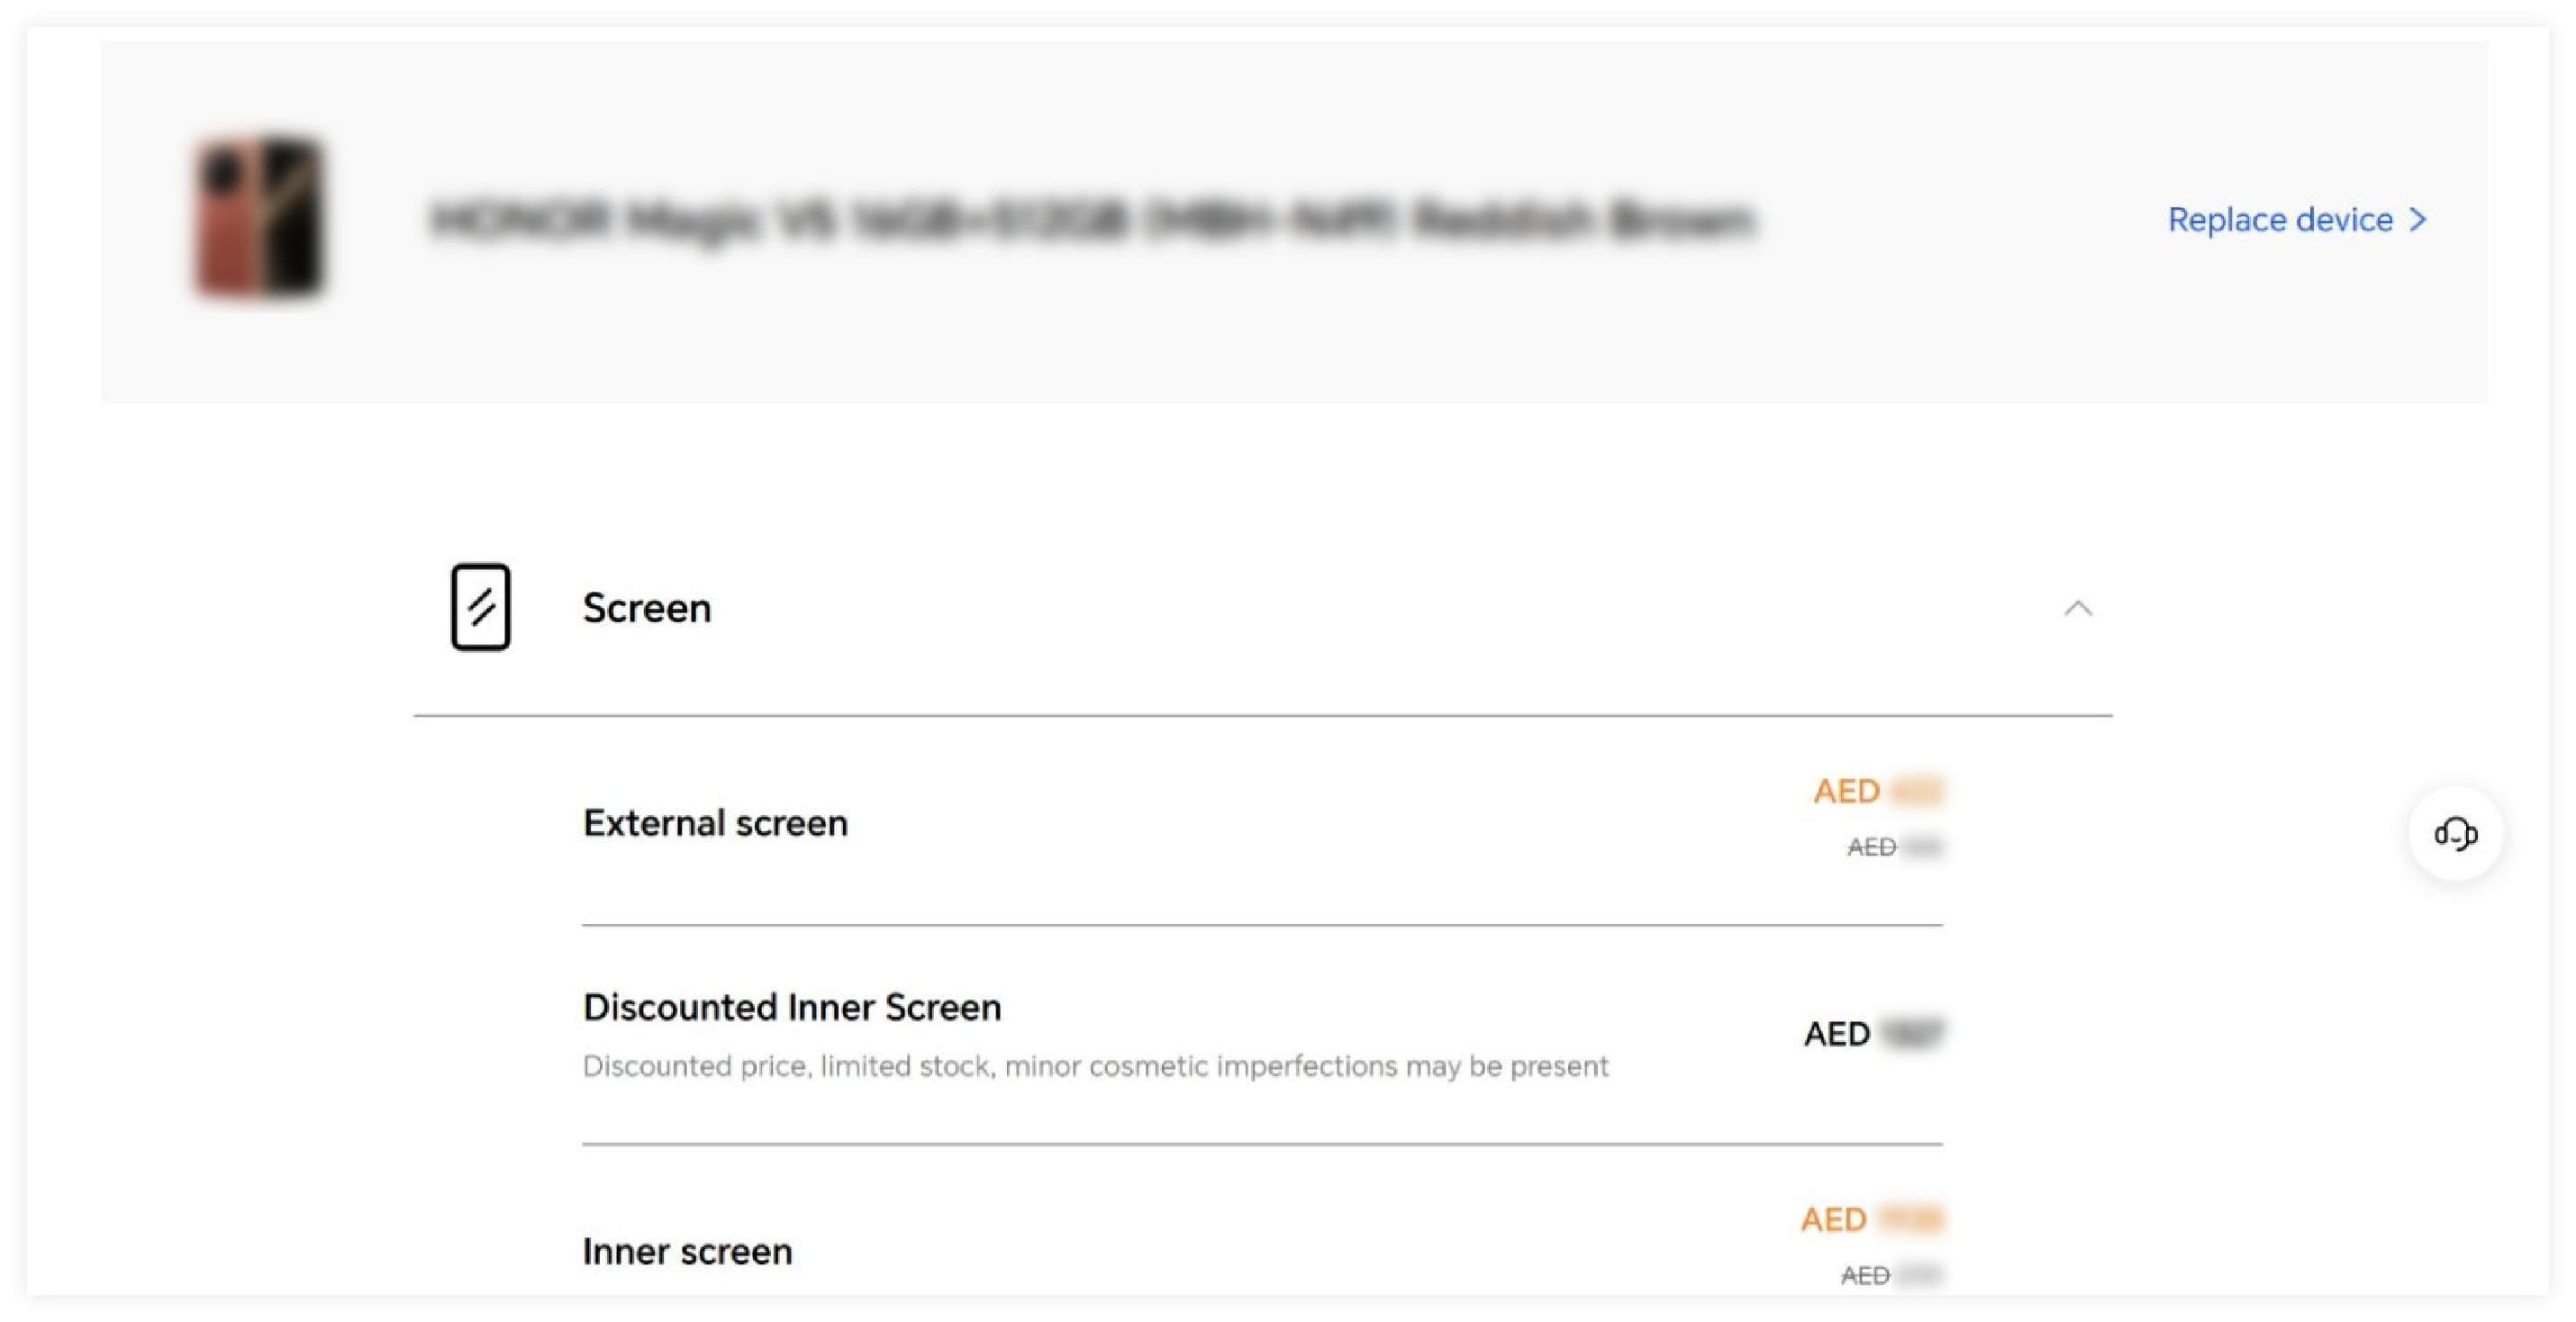Click the divider below External screen row

point(1262,926)
